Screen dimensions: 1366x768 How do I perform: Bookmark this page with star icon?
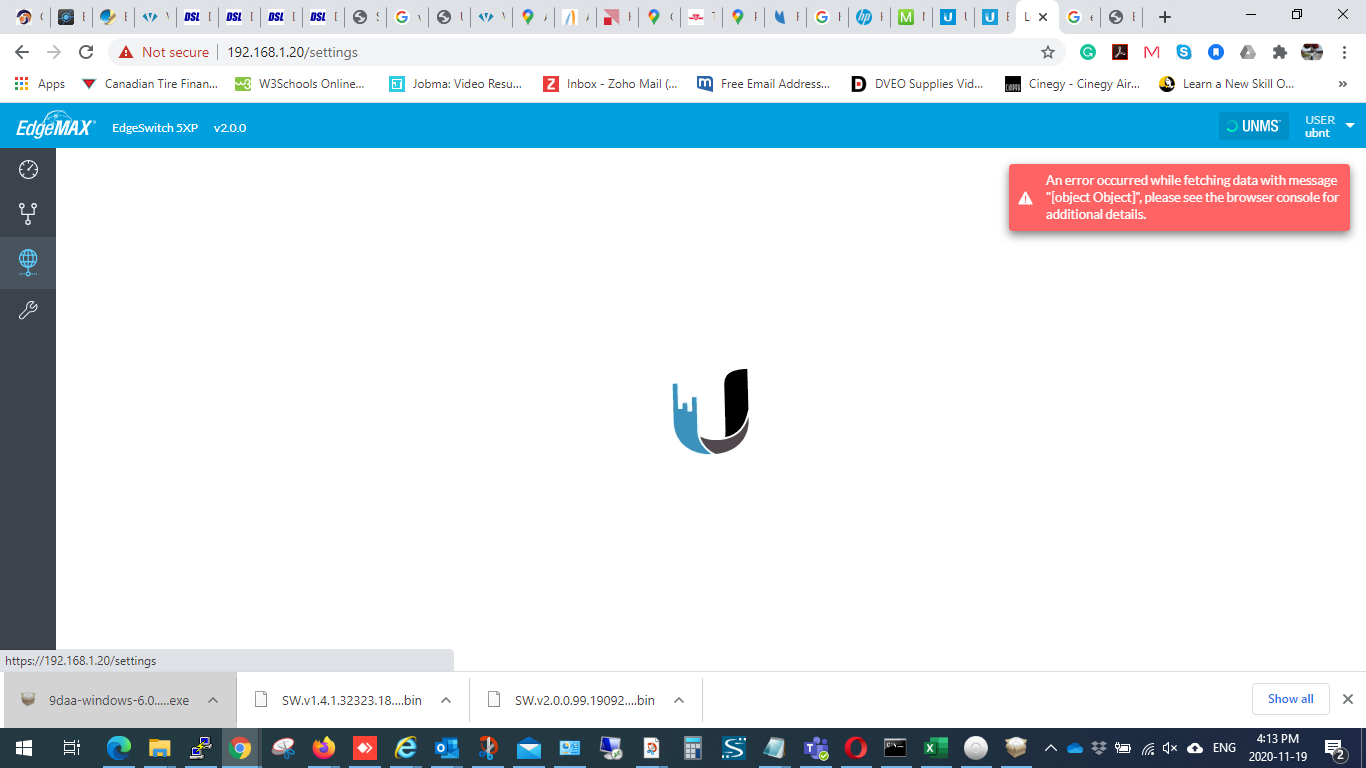click(1047, 52)
